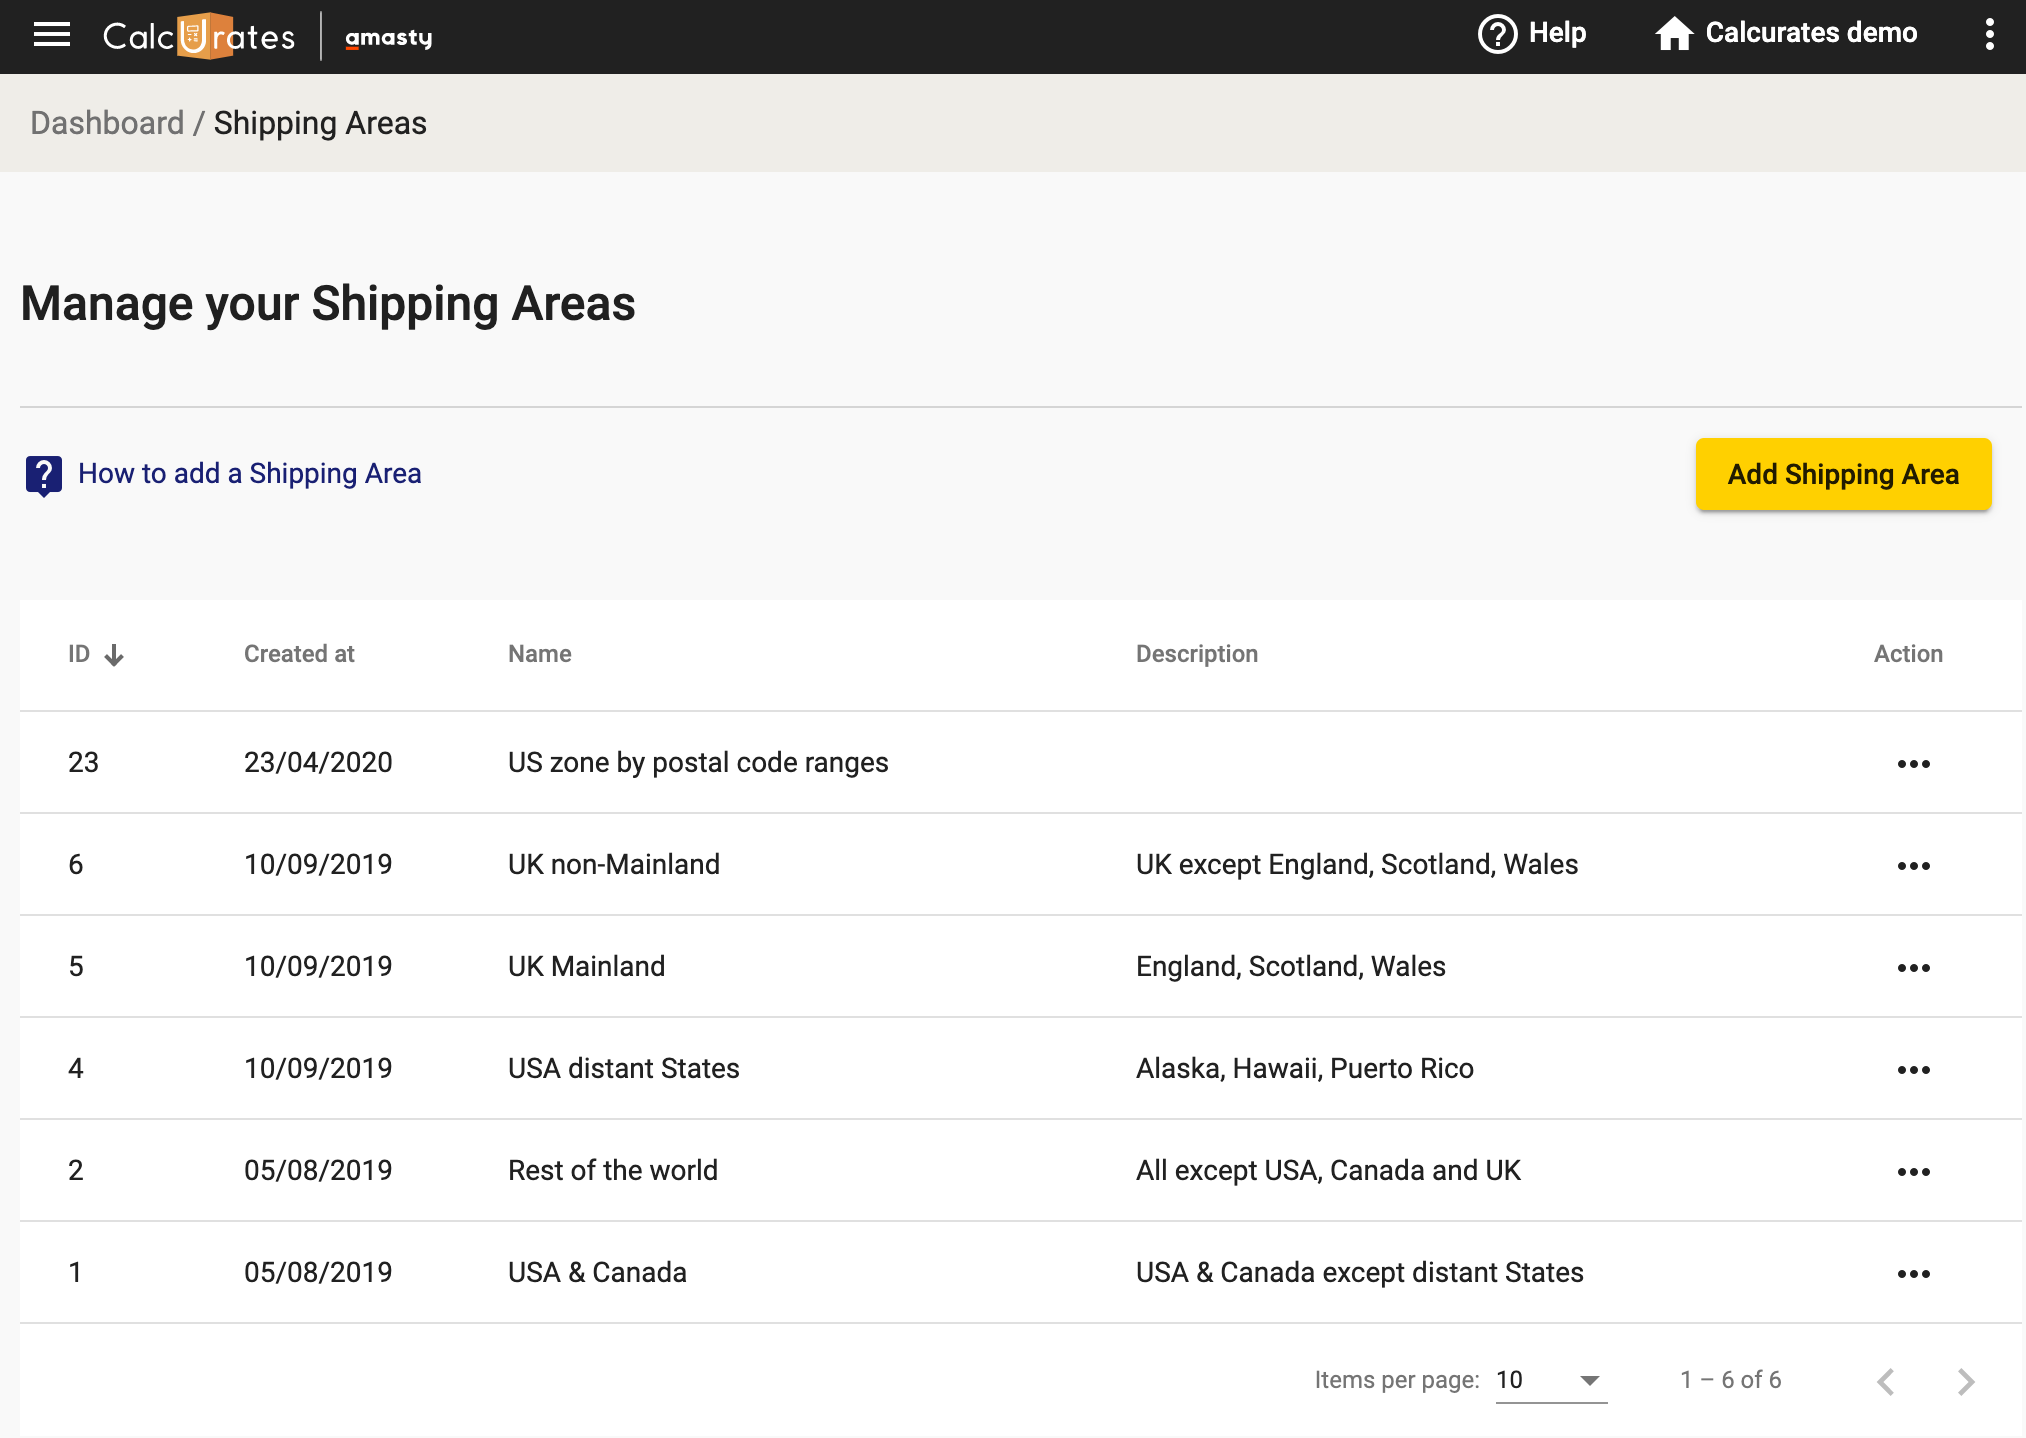Open action menu for US zone by postal code ranges
Screen dimensions: 2026x1438
[1914, 762]
